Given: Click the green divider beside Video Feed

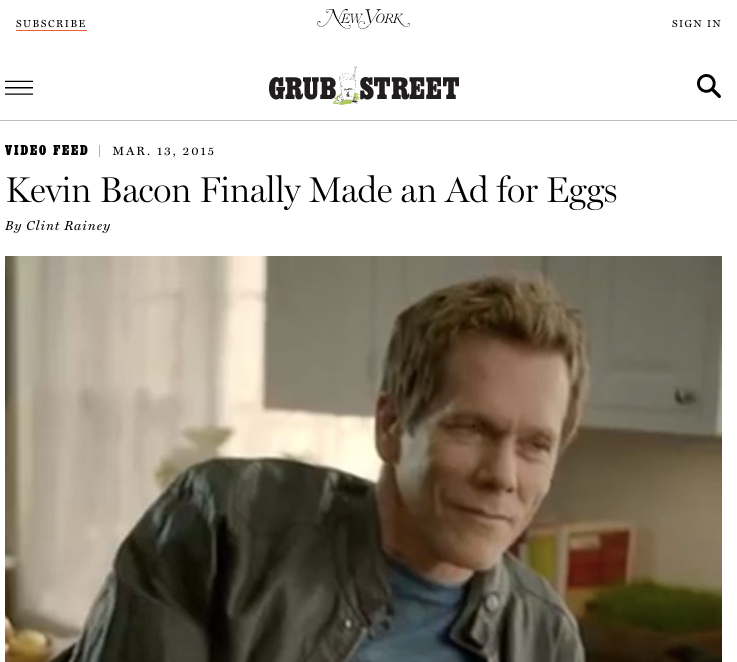Looking at the screenshot, I should click(x=100, y=150).
